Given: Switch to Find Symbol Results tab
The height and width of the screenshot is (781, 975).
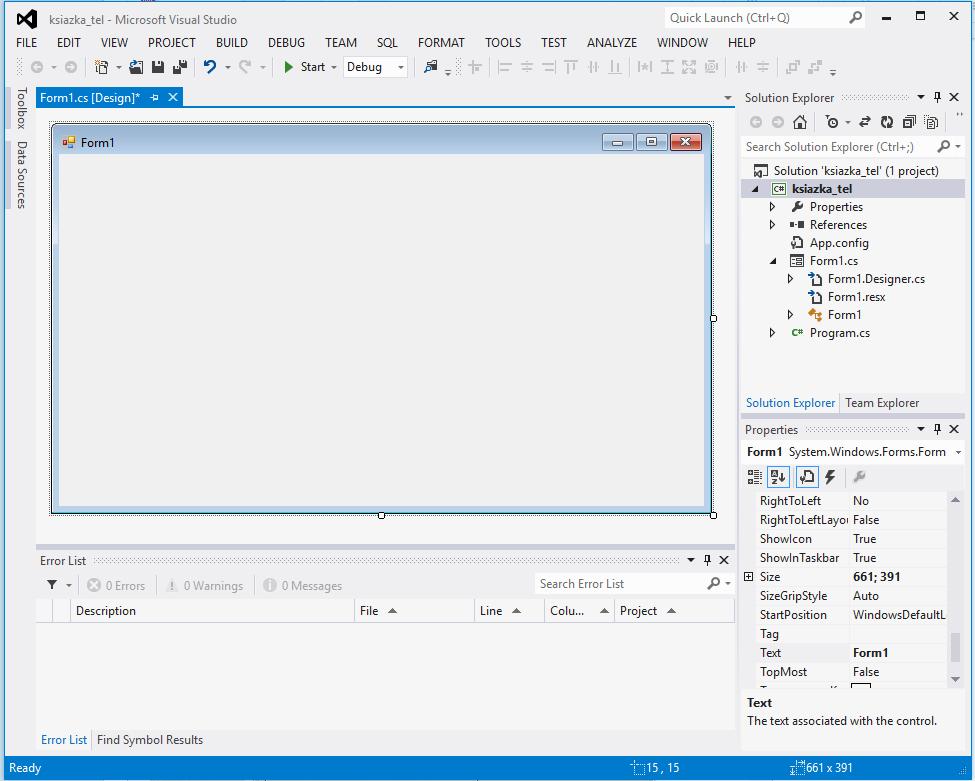Looking at the screenshot, I should (150, 740).
